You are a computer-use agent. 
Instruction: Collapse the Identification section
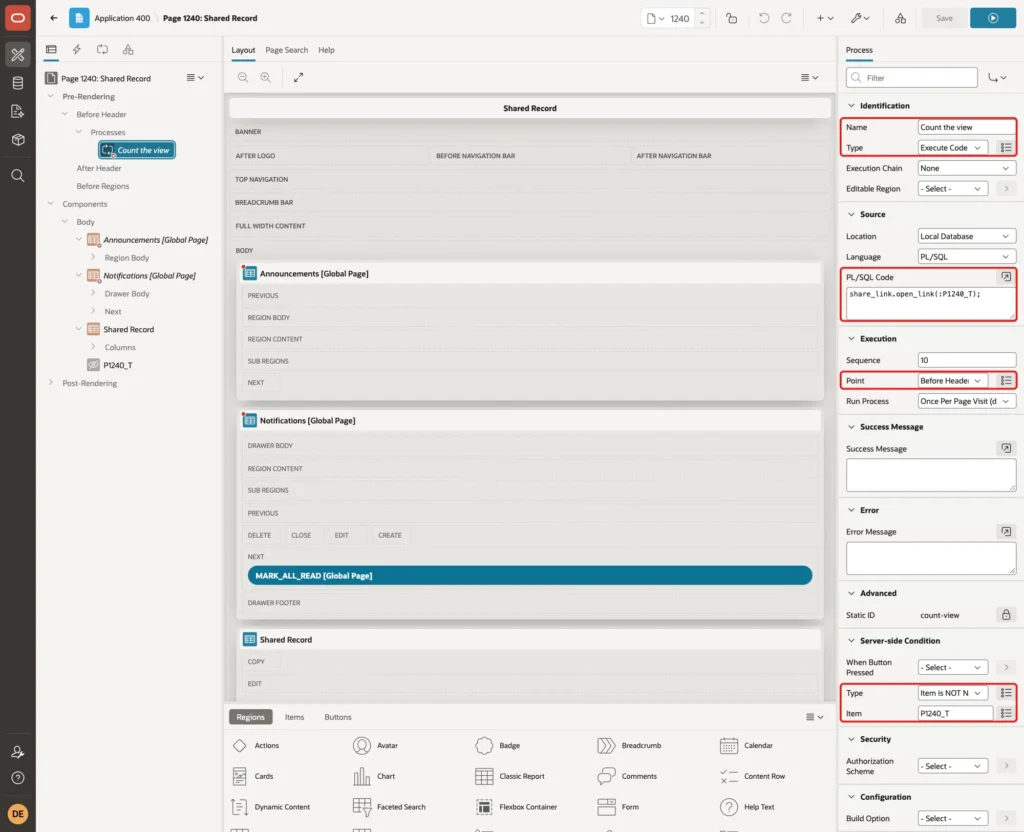coord(851,106)
